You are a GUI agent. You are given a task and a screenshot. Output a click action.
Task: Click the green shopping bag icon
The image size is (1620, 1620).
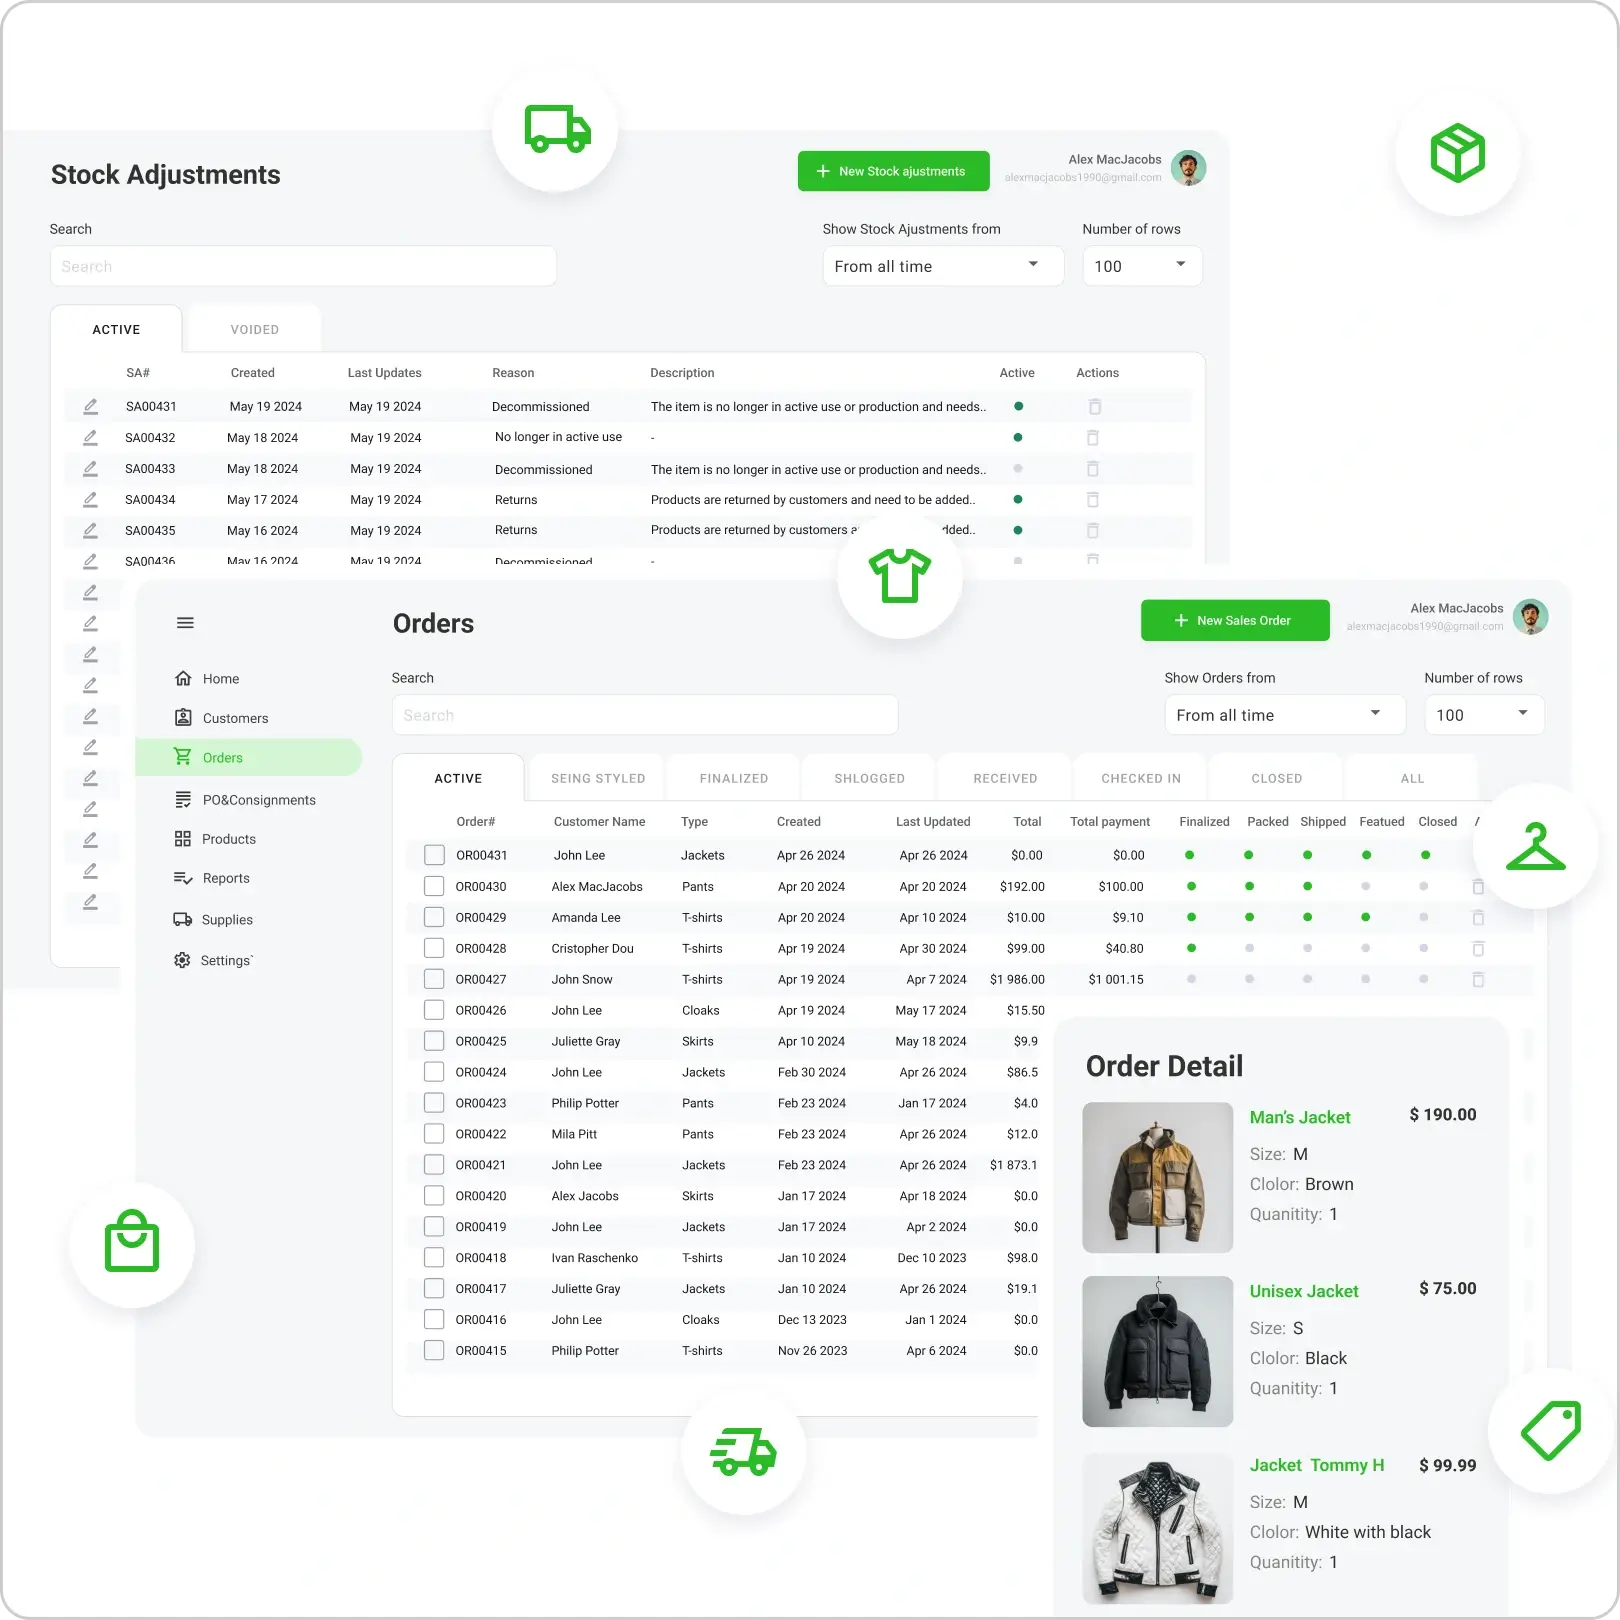click(132, 1243)
